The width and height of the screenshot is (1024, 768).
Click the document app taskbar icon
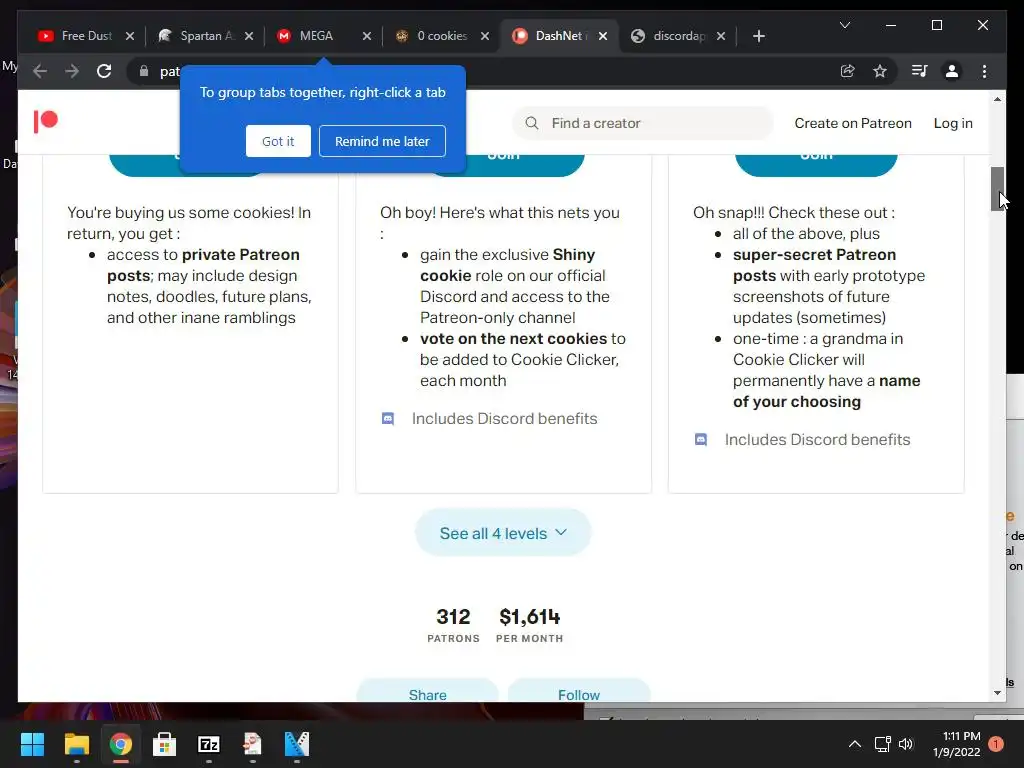click(253, 744)
